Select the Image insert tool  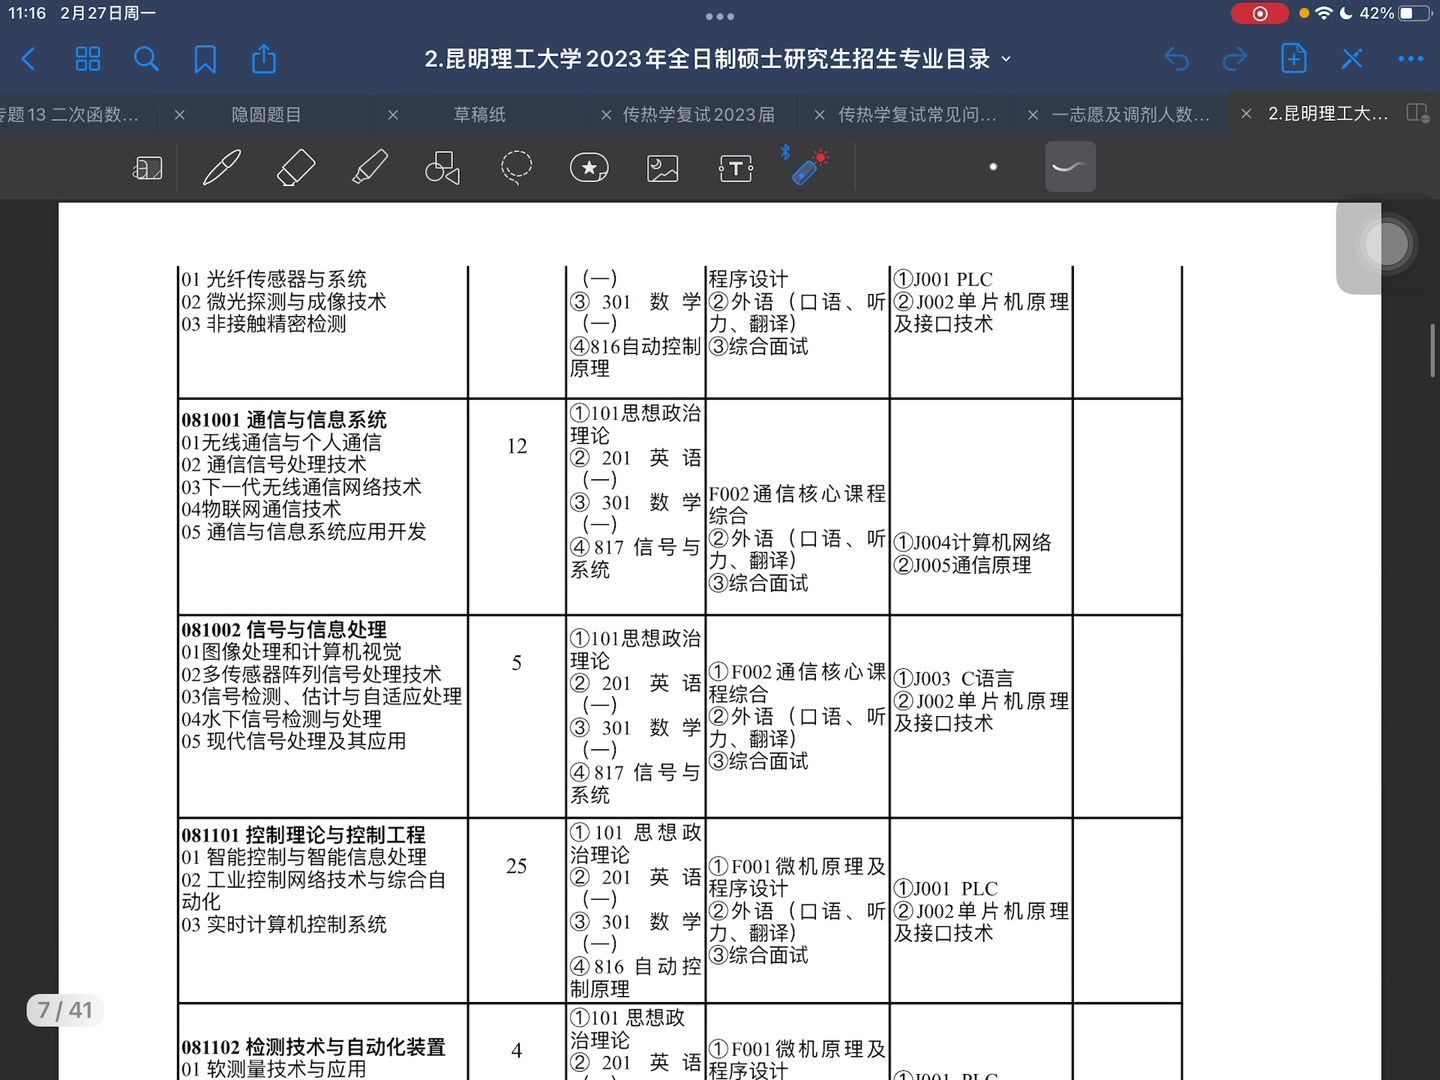click(663, 168)
